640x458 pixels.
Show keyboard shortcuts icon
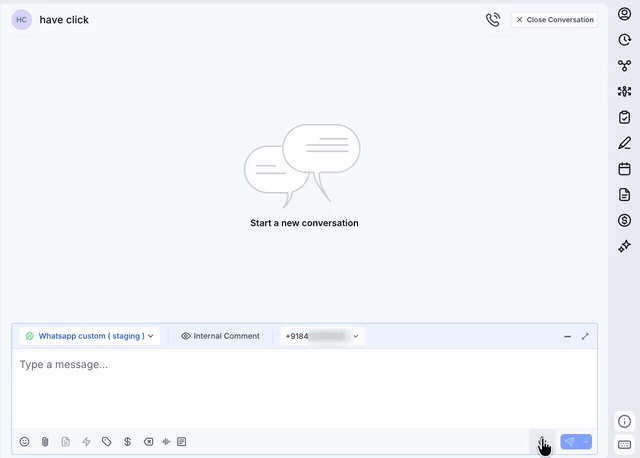pos(624,445)
